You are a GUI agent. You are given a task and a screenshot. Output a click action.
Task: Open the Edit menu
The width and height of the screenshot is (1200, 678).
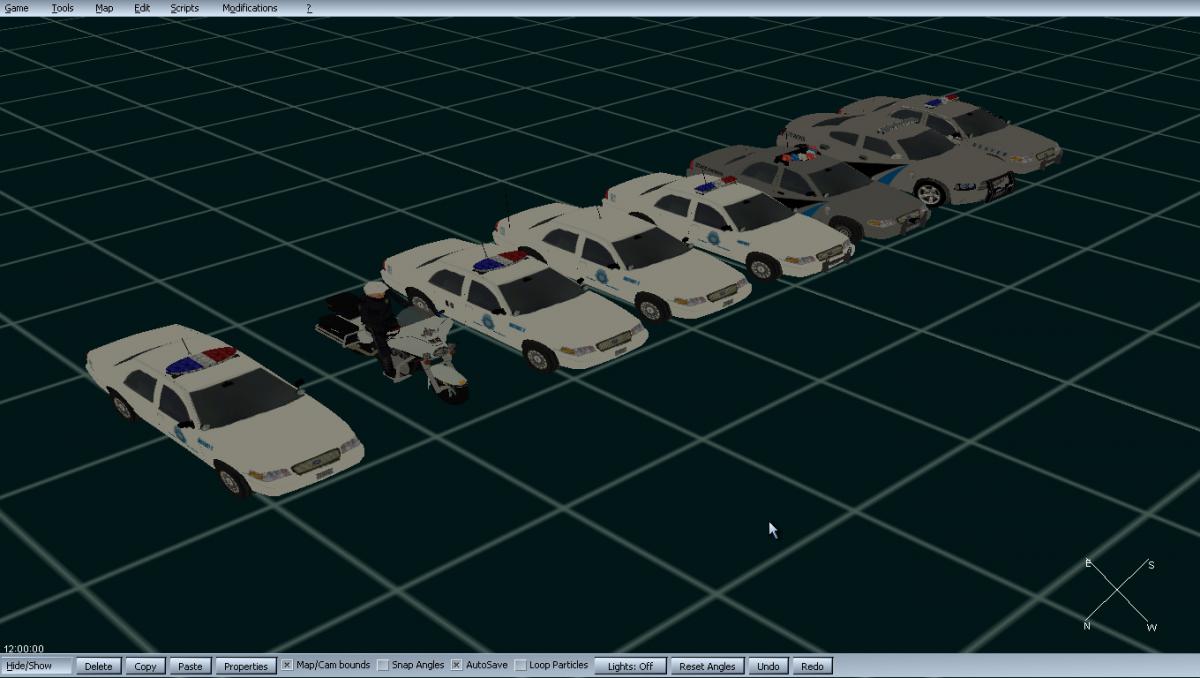pyautogui.click(x=142, y=8)
